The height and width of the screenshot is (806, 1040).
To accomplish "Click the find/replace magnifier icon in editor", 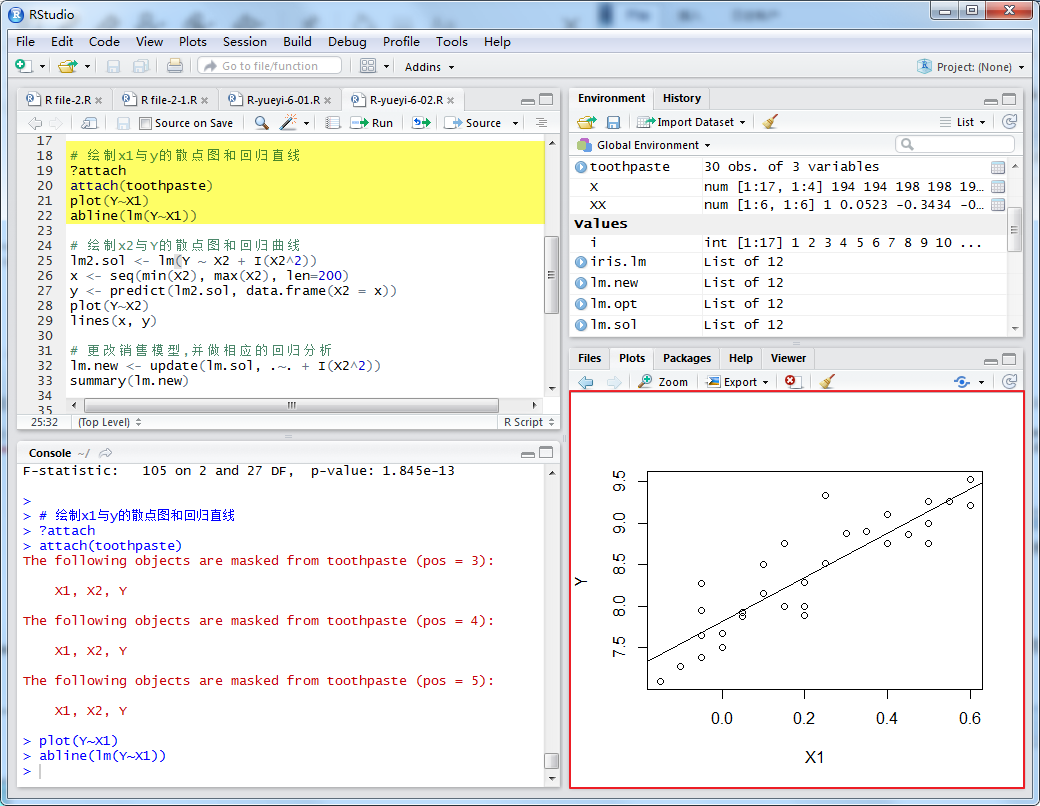I will click(x=261, y=123).
